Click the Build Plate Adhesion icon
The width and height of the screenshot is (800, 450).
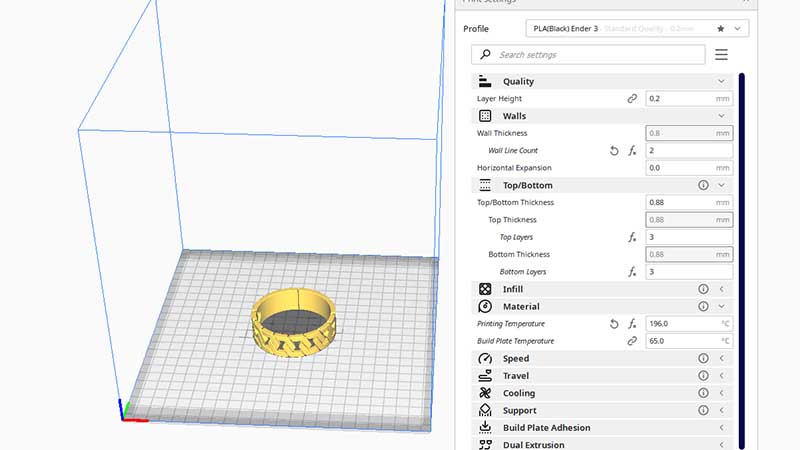485,428
